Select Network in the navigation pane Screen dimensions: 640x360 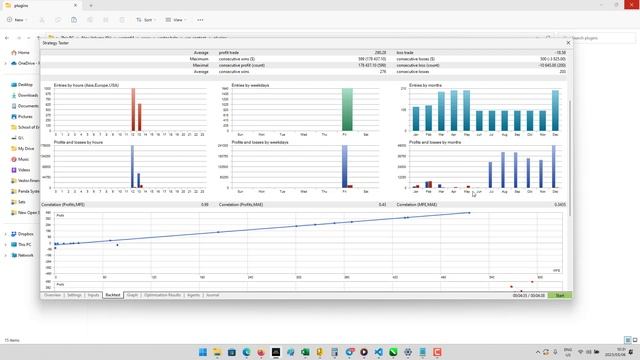tap(22, 255)
